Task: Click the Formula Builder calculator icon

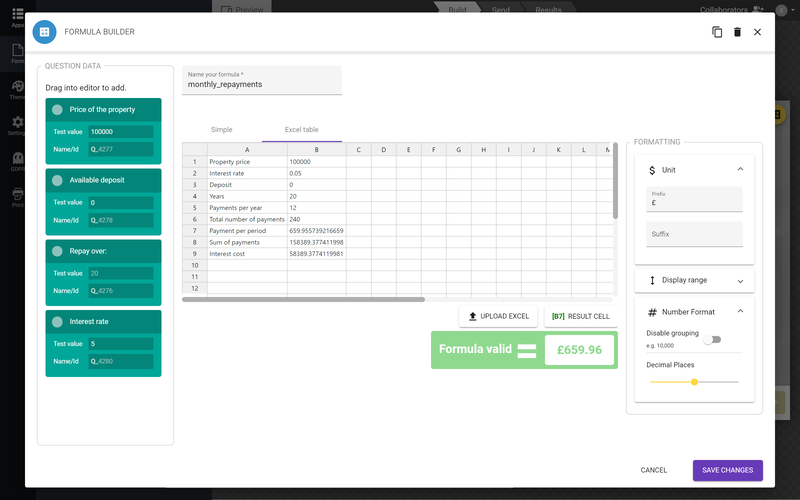Action: tap(44, 32)
